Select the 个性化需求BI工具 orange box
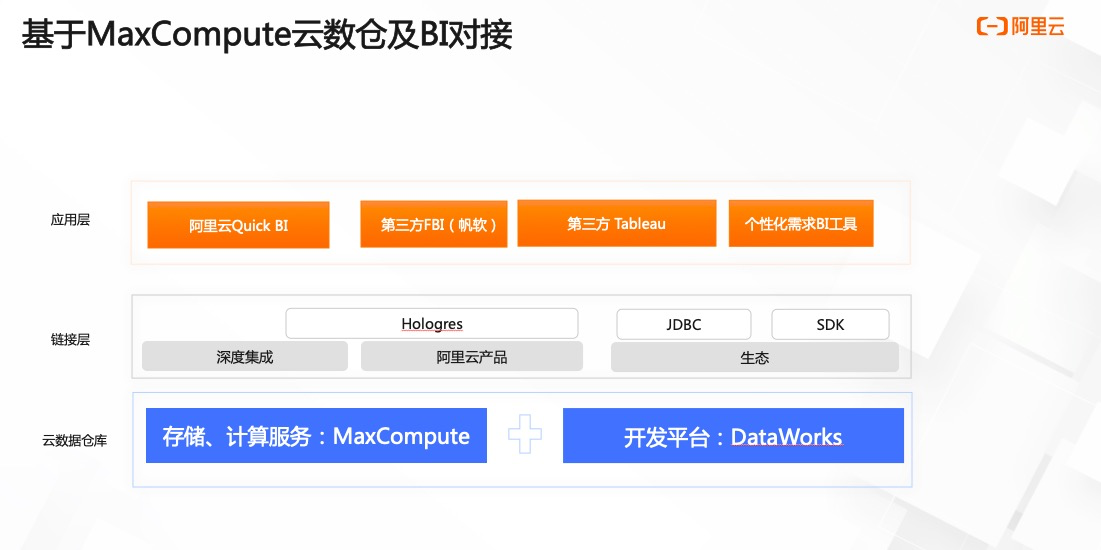The image size is (1101, 550). (800, 223)
